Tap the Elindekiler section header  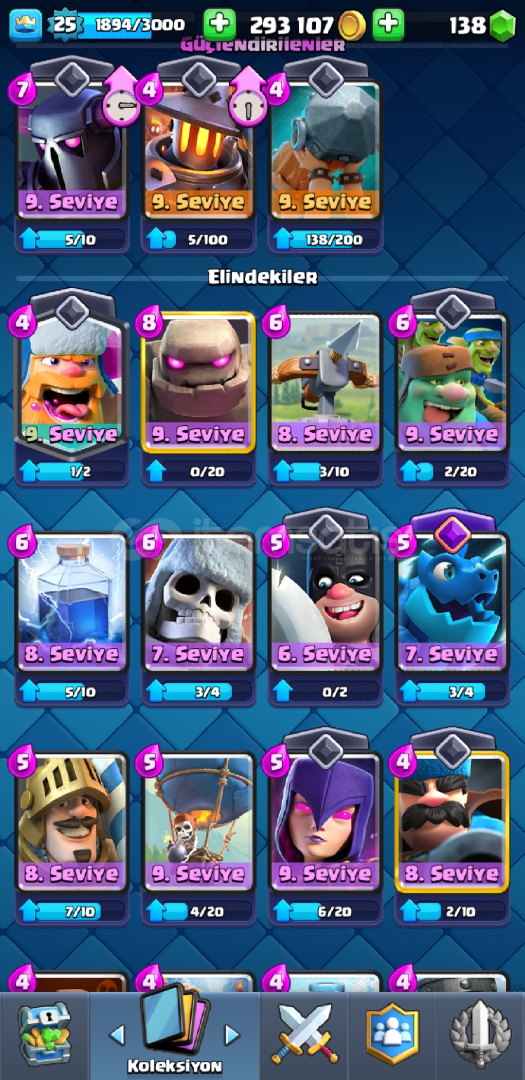coord(262,277)
